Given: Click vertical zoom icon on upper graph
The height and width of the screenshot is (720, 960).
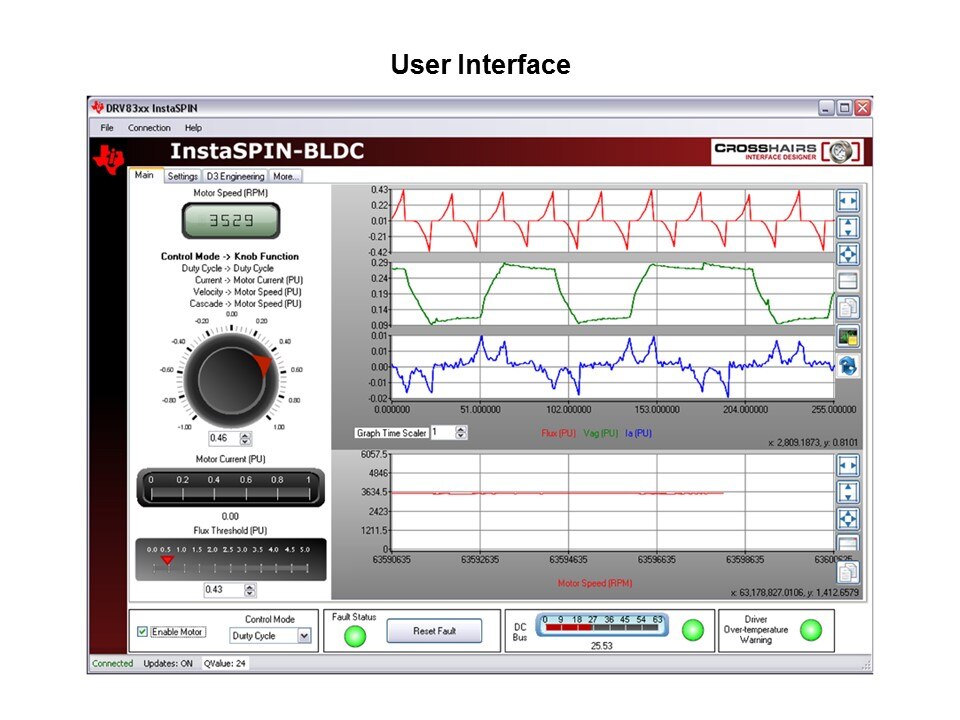Looking at the screenshot, I should [x=847, y=228].
